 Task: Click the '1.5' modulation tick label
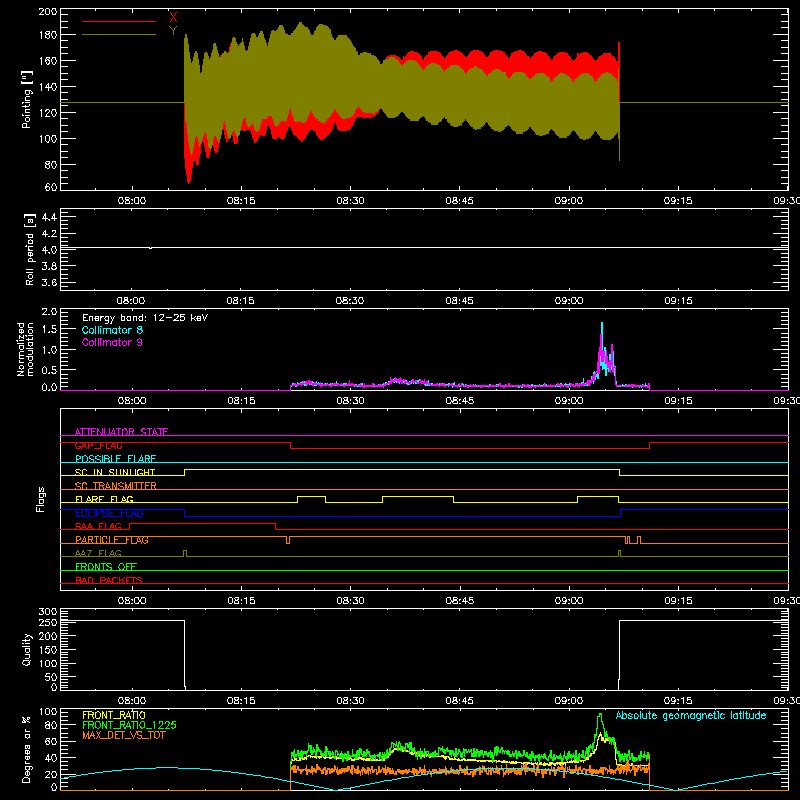[x=49, y=330]
